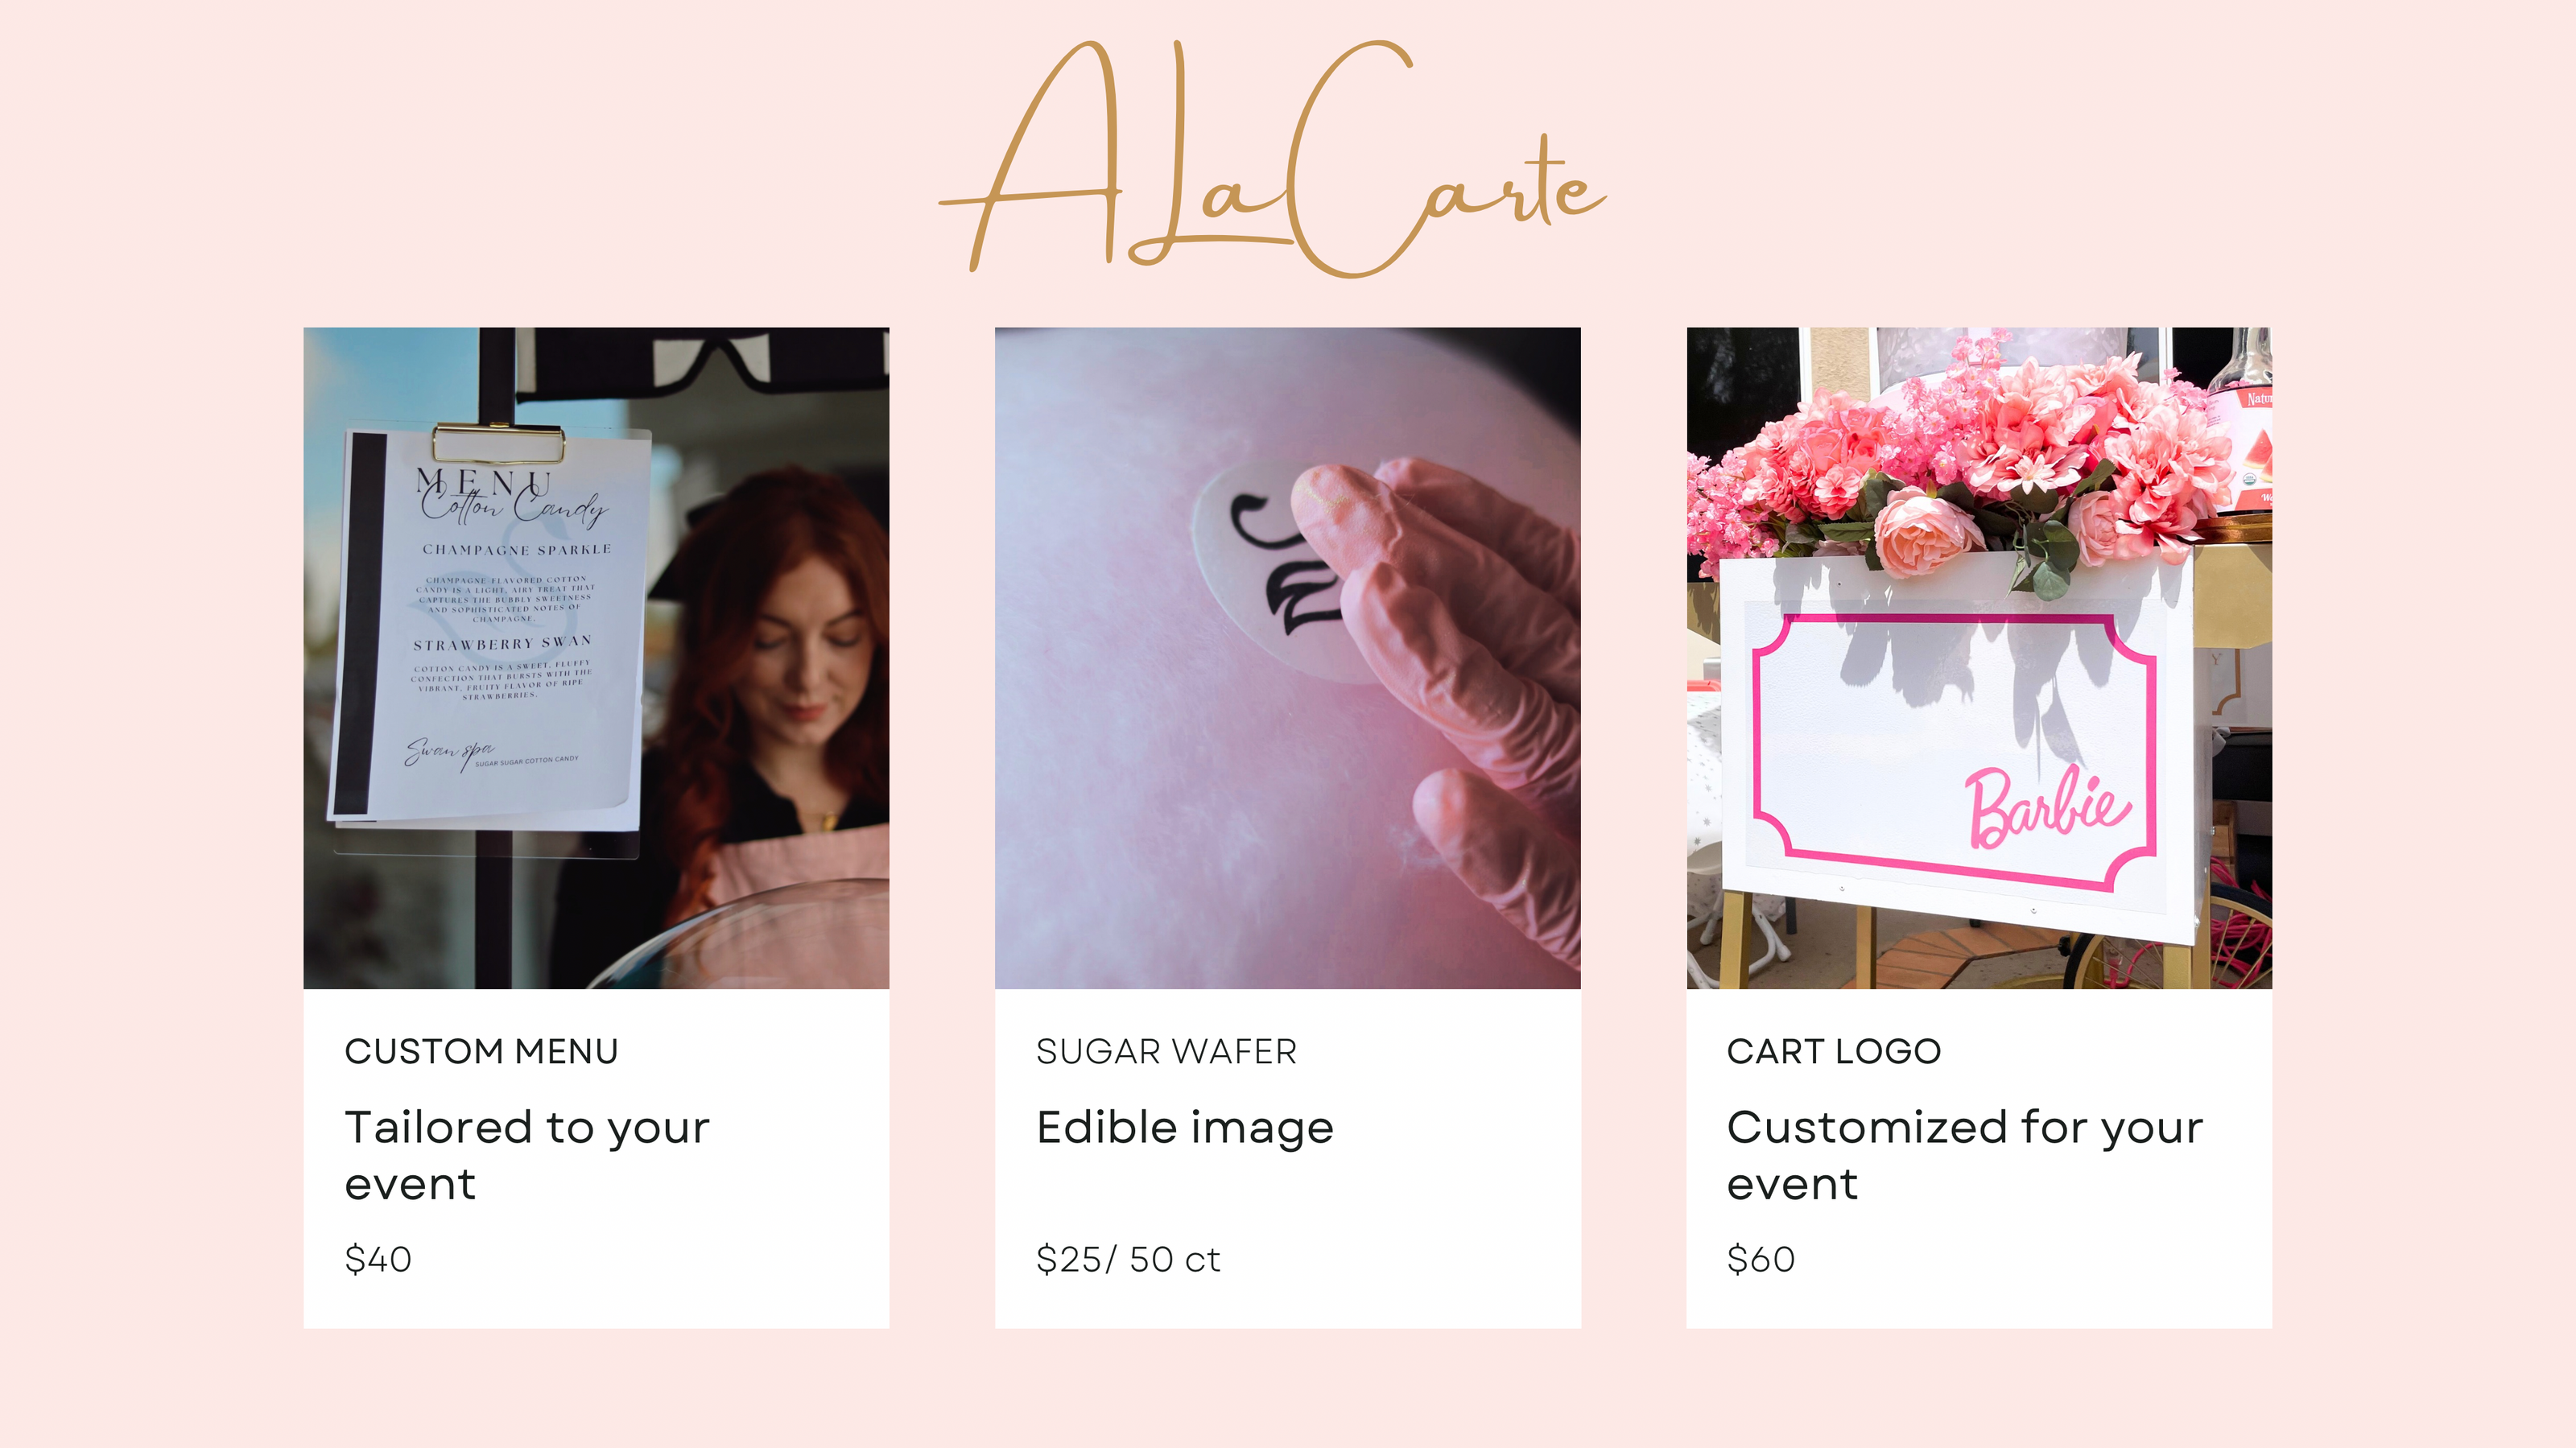Click the SUGAR WAFER label

click(1166, 1051)
